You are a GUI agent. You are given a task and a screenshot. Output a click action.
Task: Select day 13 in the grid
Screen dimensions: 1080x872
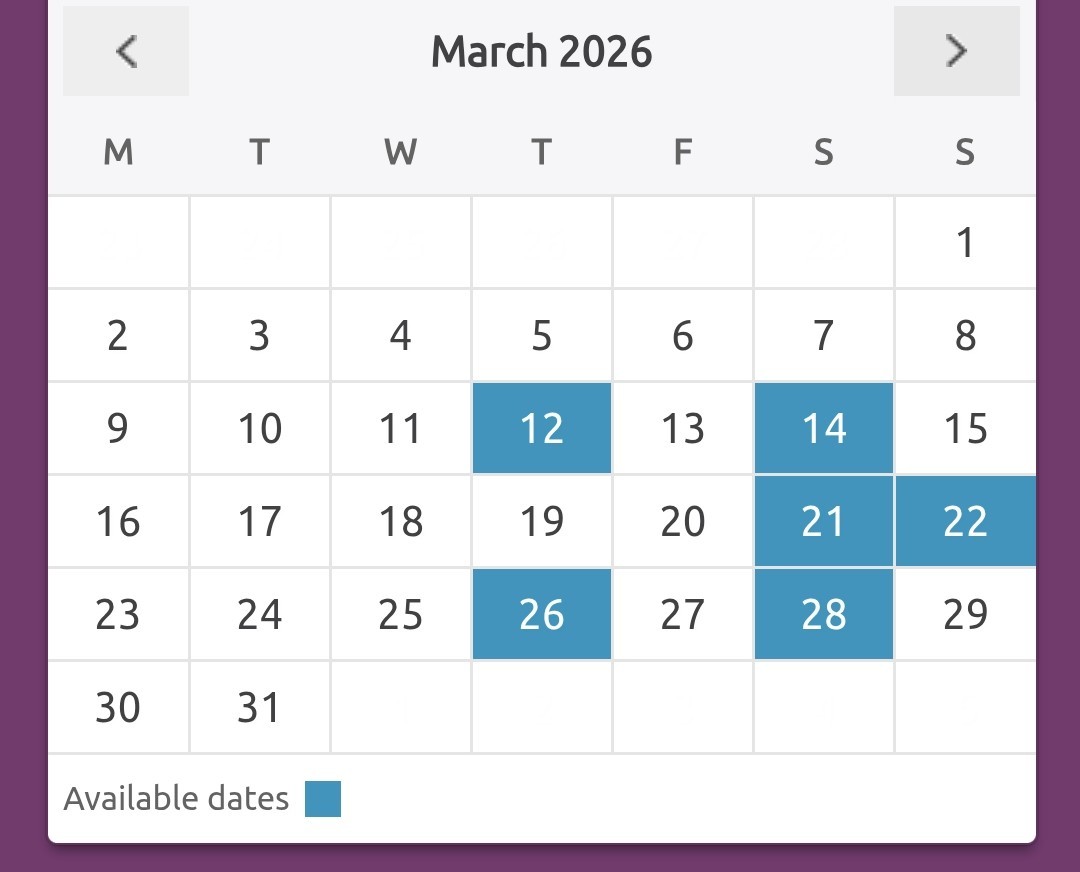[683, 428]
